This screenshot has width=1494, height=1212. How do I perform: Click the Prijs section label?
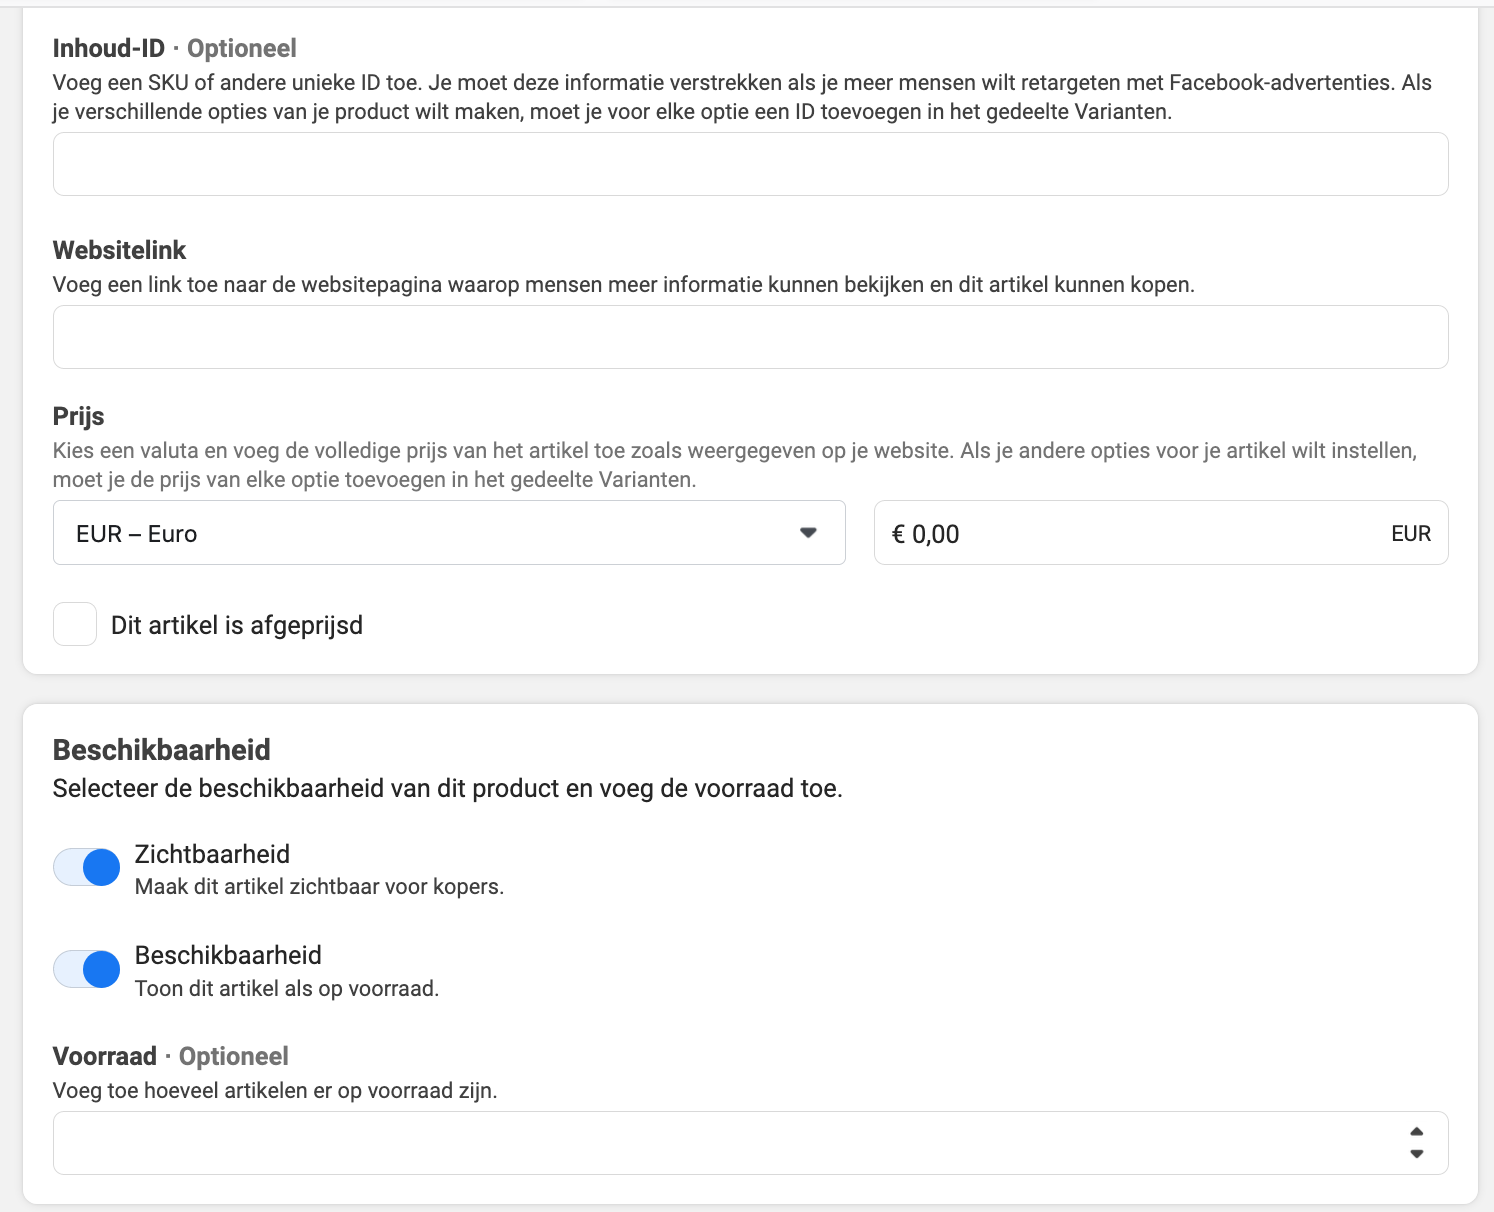point(79,416)
